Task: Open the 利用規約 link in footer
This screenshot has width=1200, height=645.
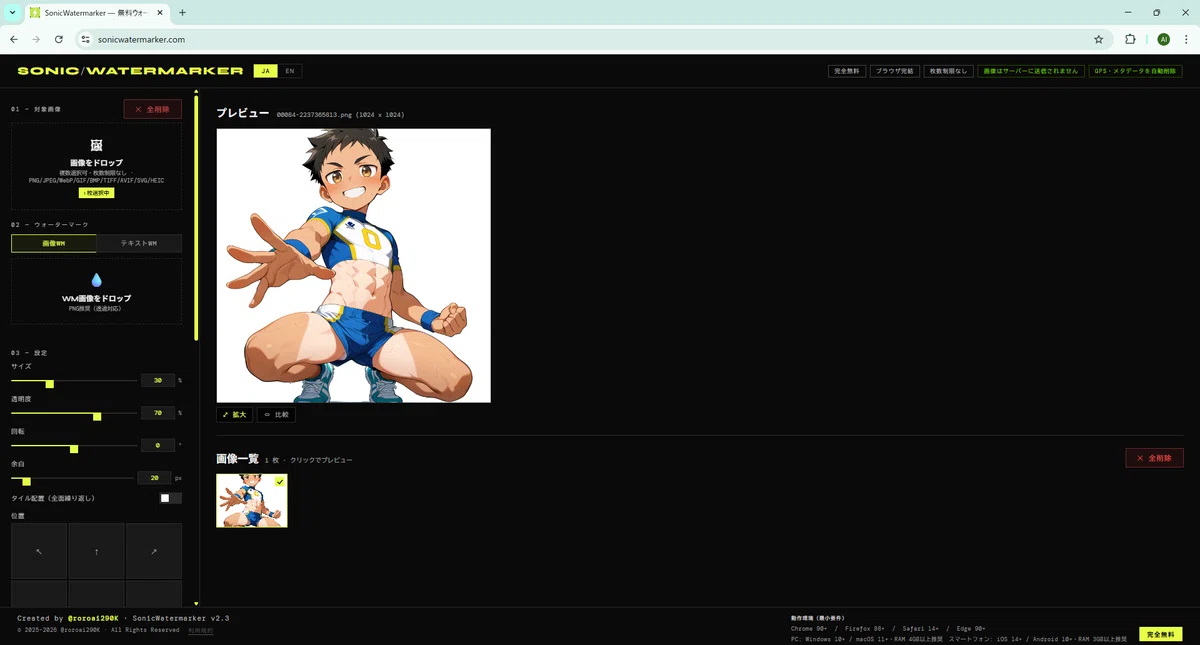Action: coord(201,630)
